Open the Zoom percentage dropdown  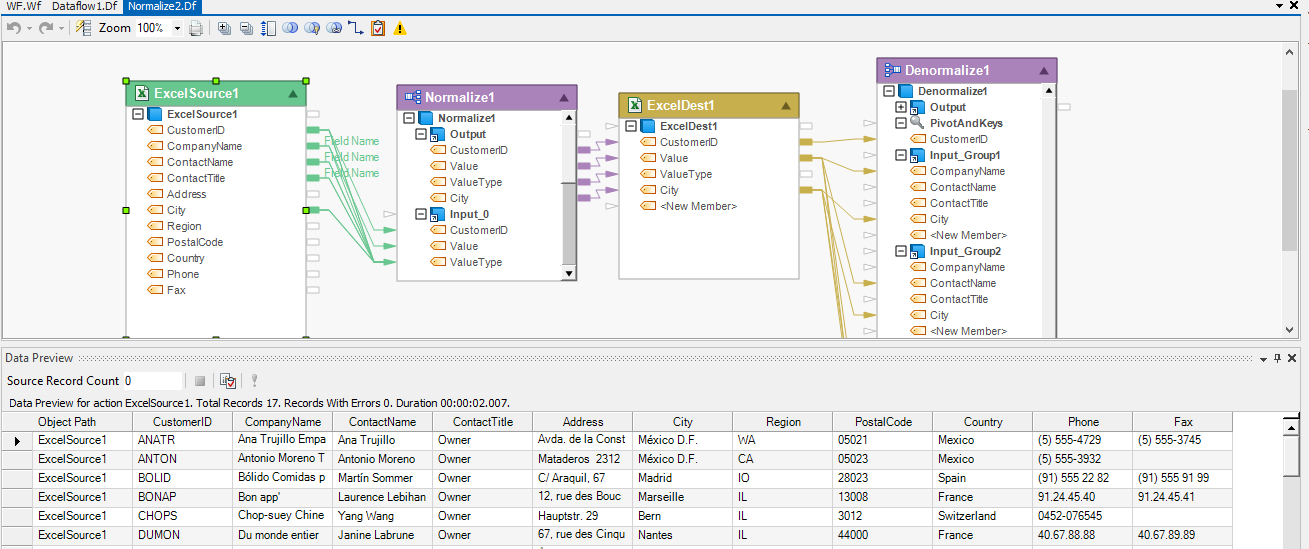point(177,28)
